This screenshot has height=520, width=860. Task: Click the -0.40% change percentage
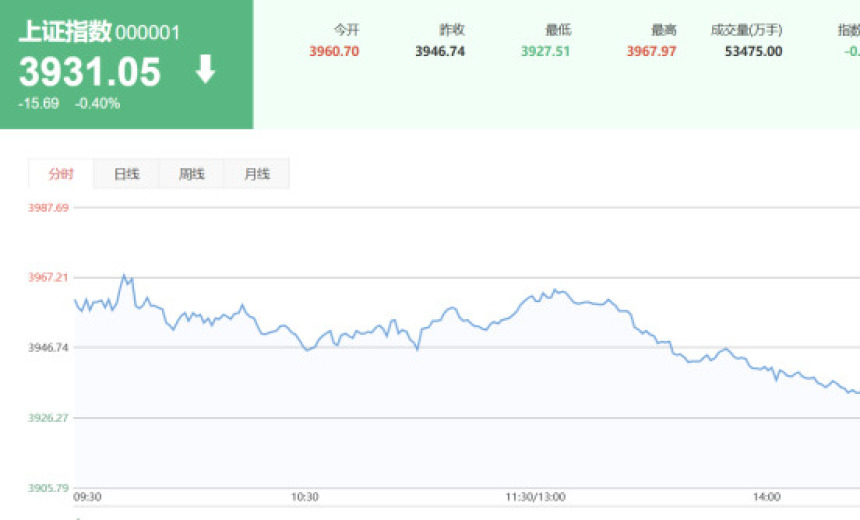pos(97,103)
